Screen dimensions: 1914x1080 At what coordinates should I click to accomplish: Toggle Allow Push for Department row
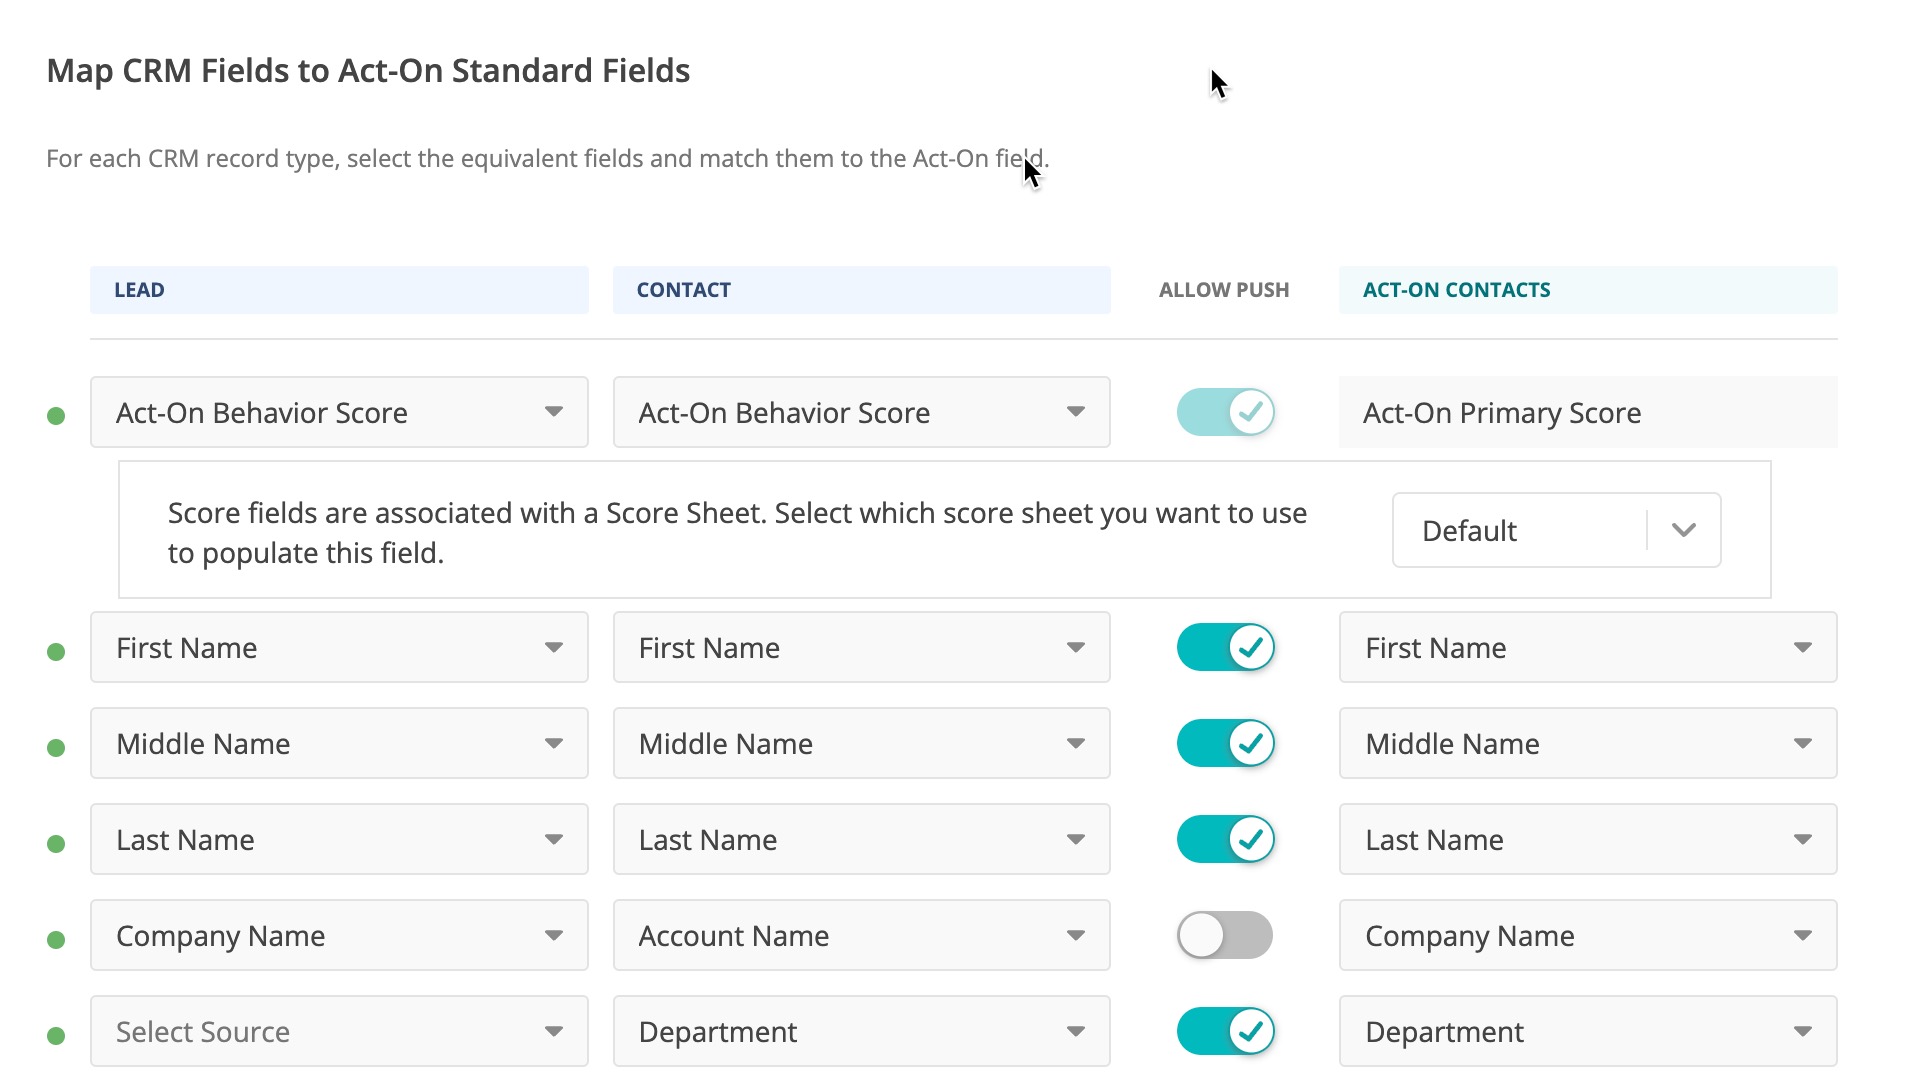point(1225,1032)
